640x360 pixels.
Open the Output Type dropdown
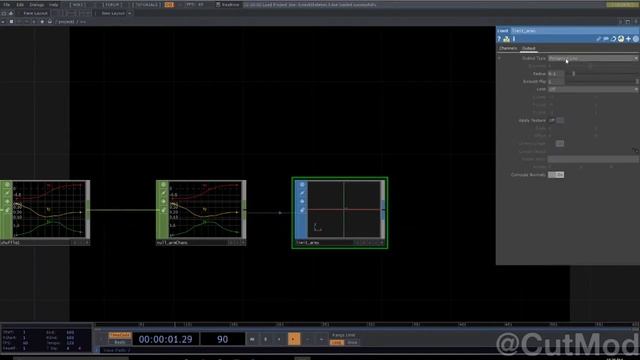coord(593,58)
